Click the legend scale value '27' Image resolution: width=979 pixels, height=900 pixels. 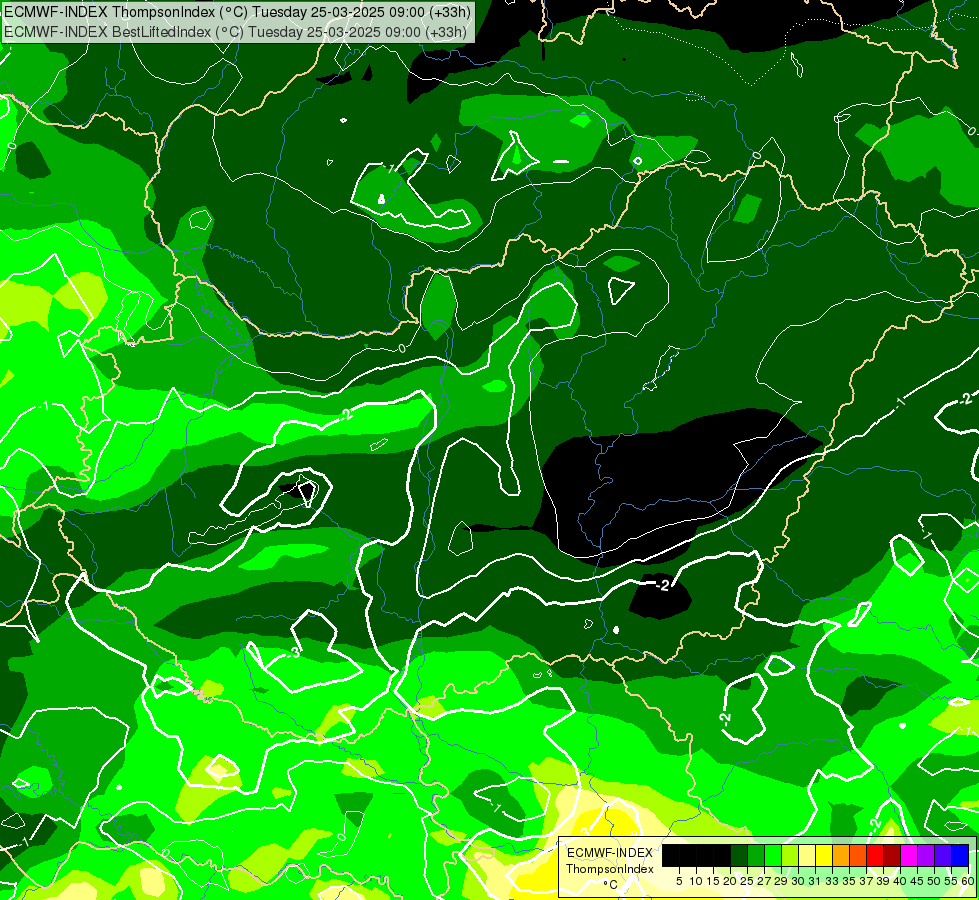764,881
